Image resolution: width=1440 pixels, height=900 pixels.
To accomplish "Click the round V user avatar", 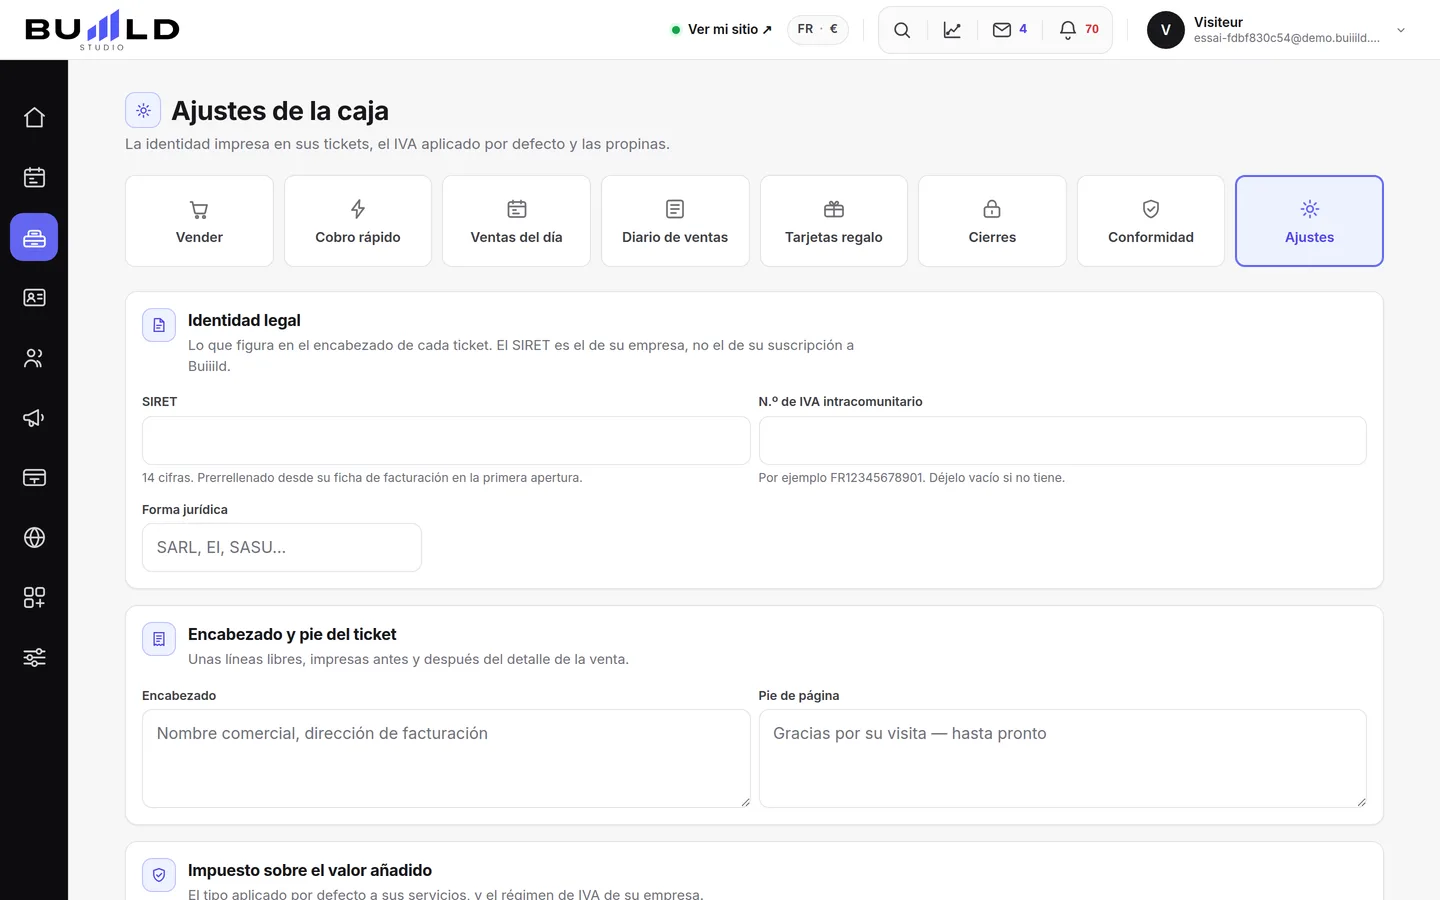I will pyautogui.click(x=1166, y=30).
